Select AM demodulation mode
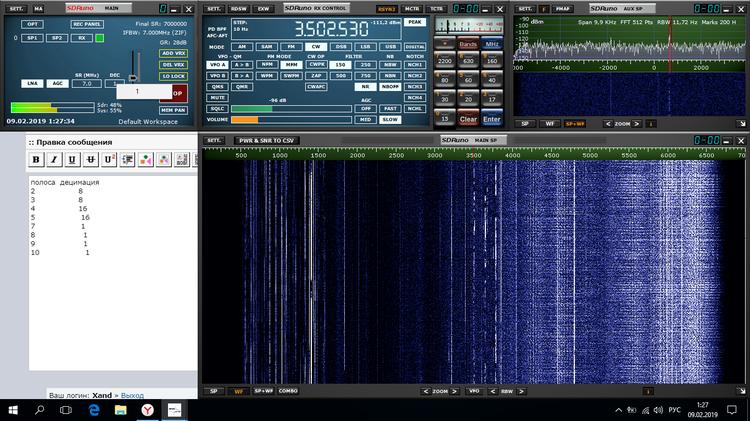Image resolution: width=750 pixels, height=421 pixels. click(242, 47)
